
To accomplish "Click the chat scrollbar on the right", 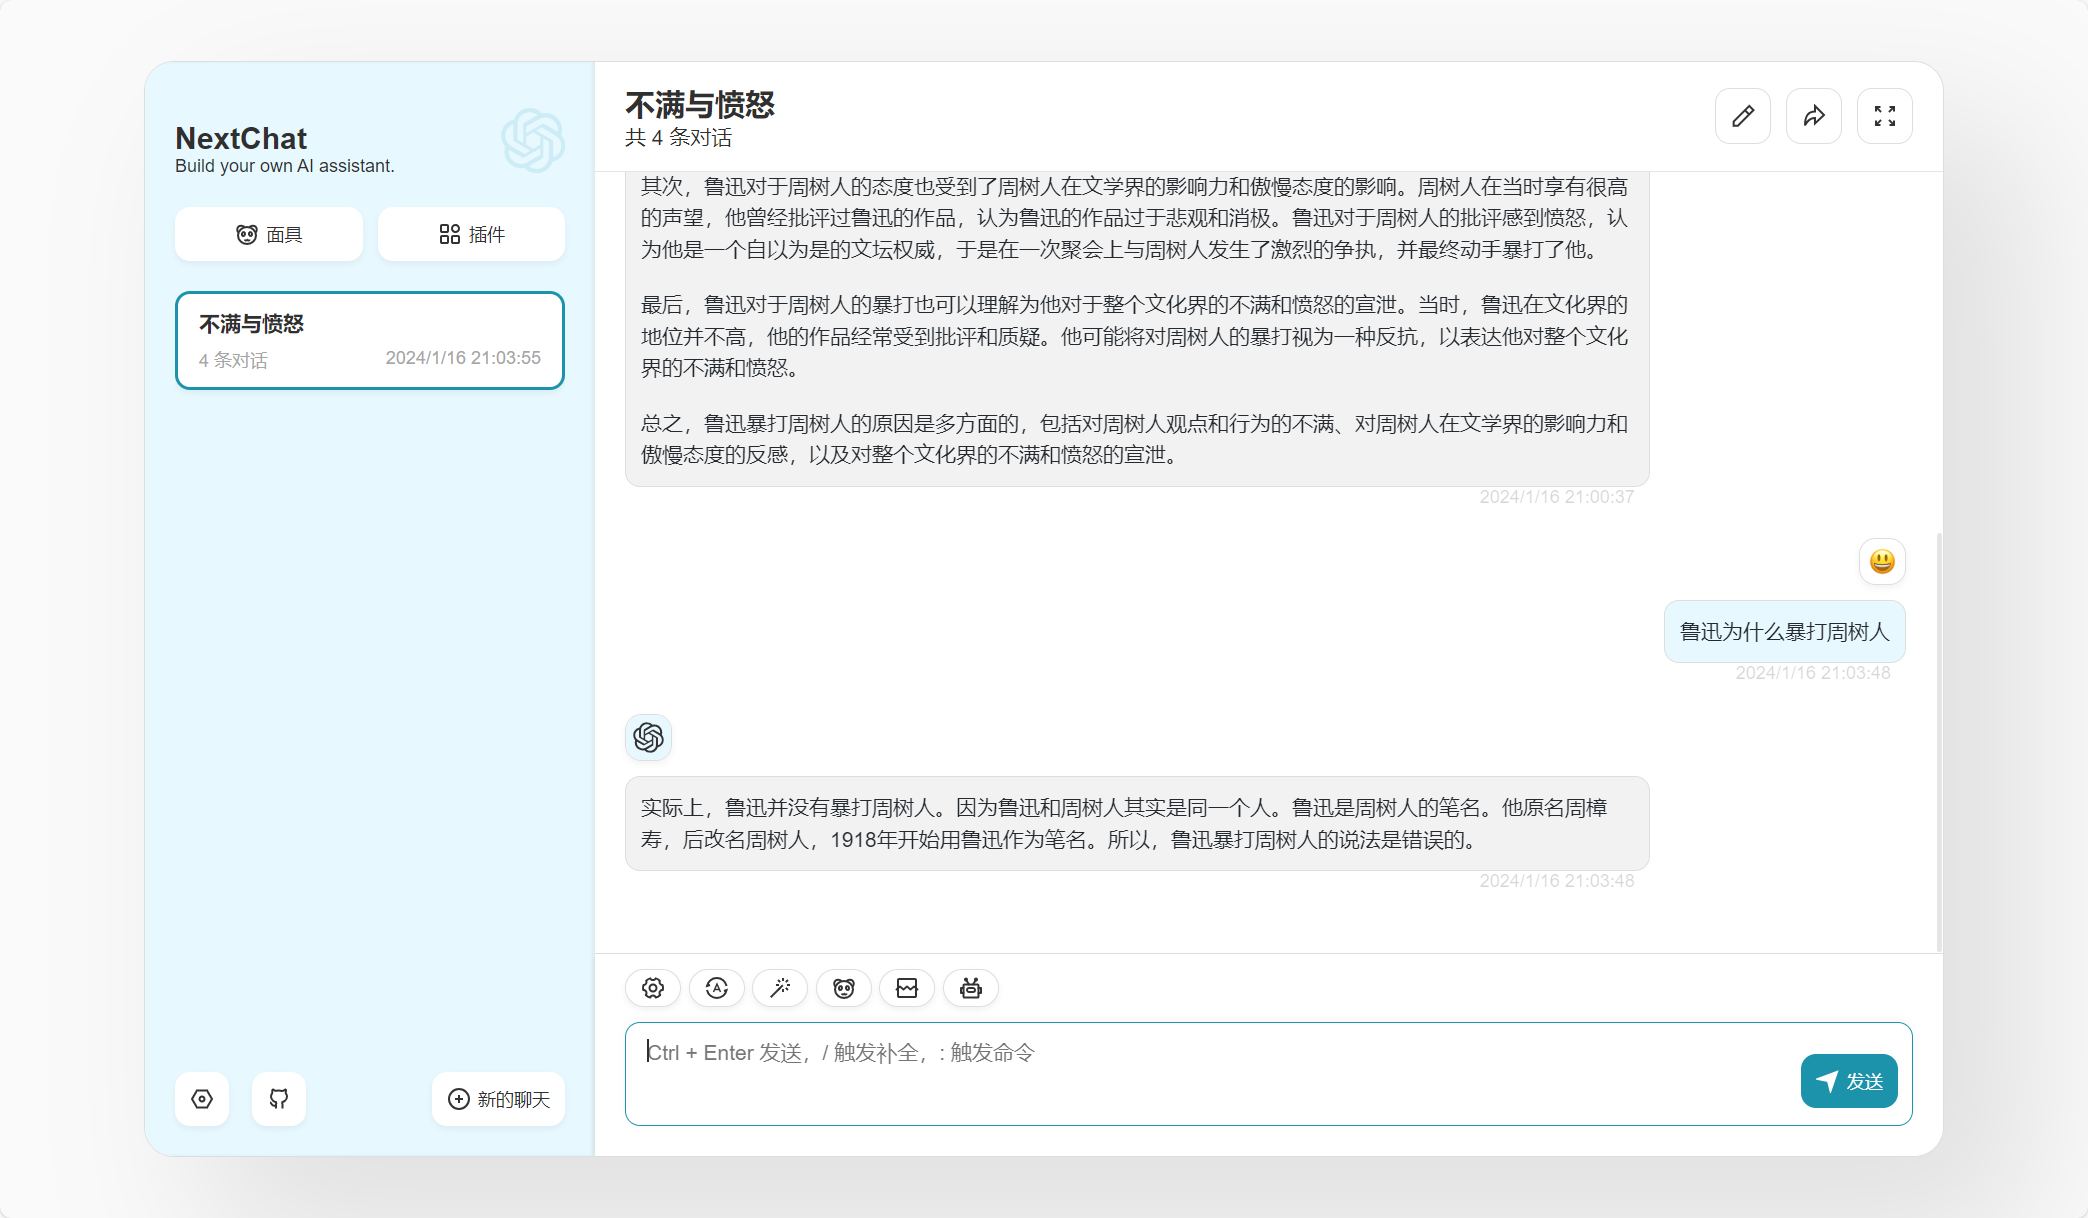I will (x=1939, y=741).
